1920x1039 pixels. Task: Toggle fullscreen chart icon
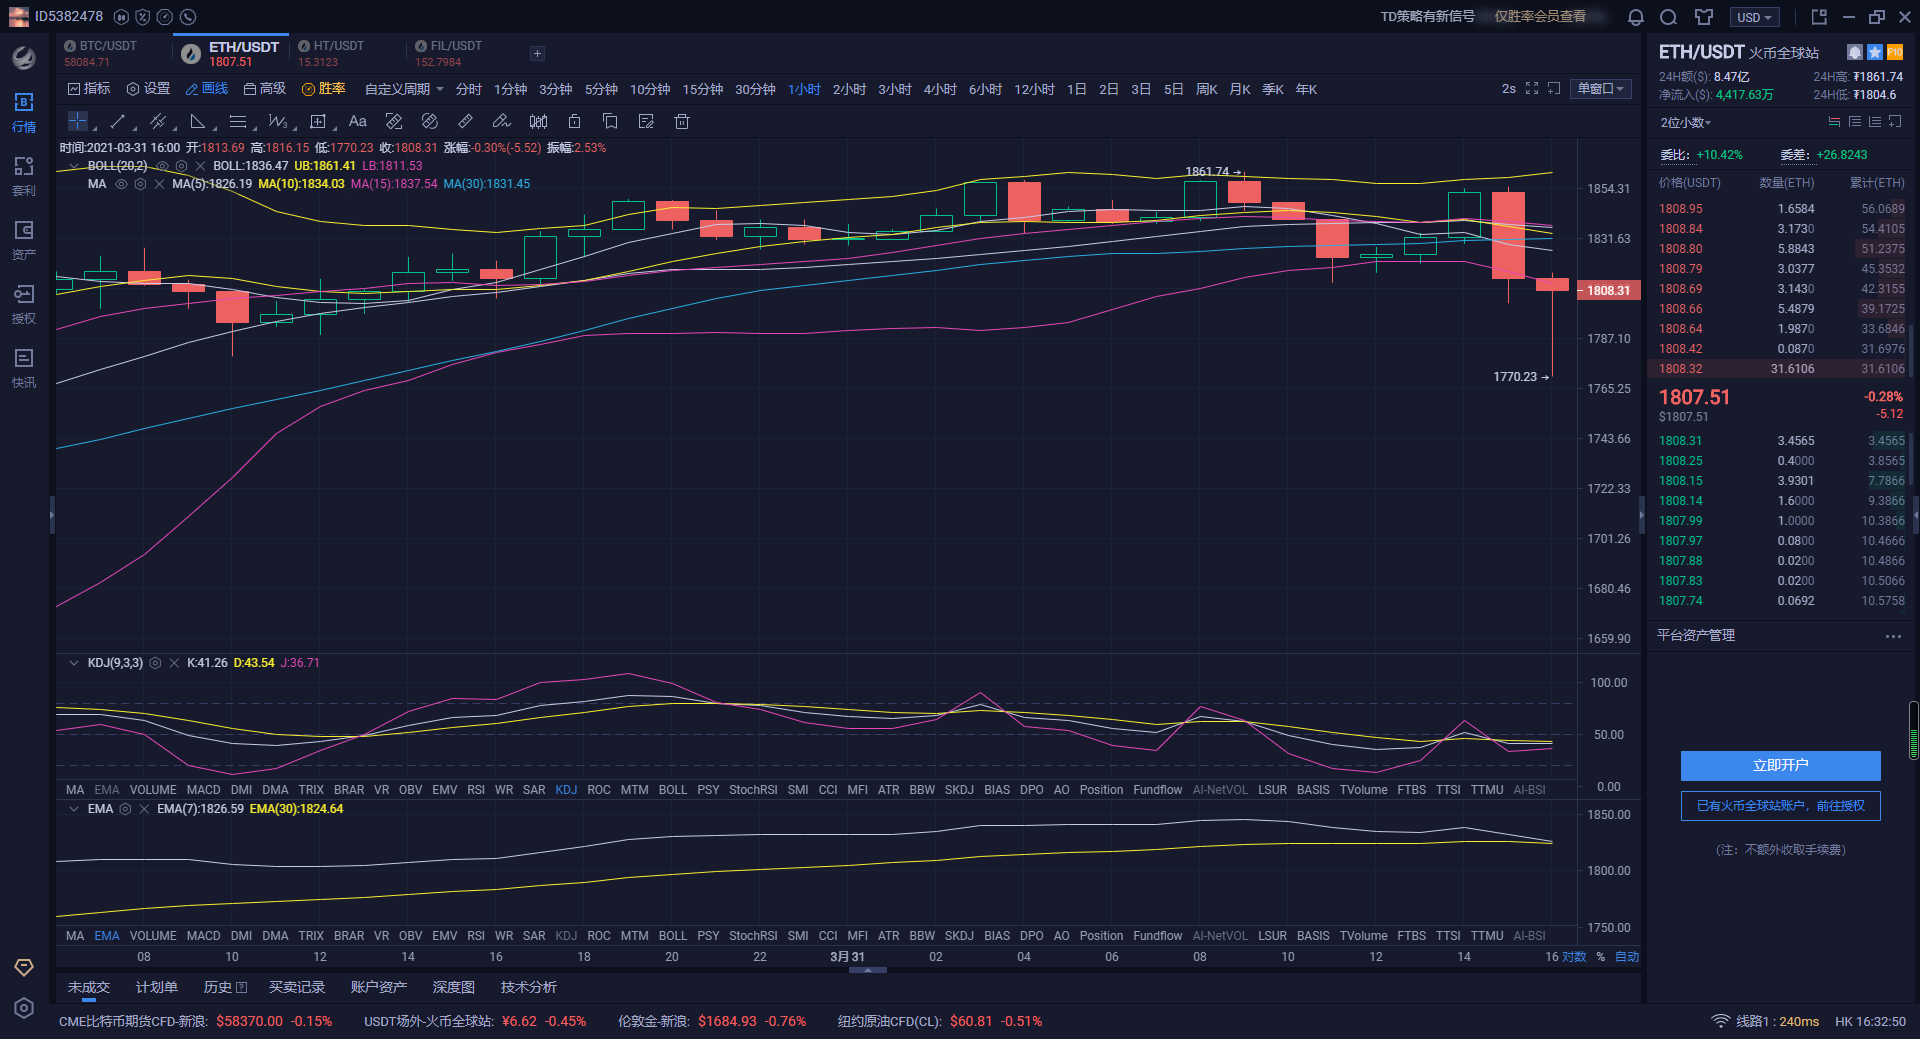[x=1532, y=89]
